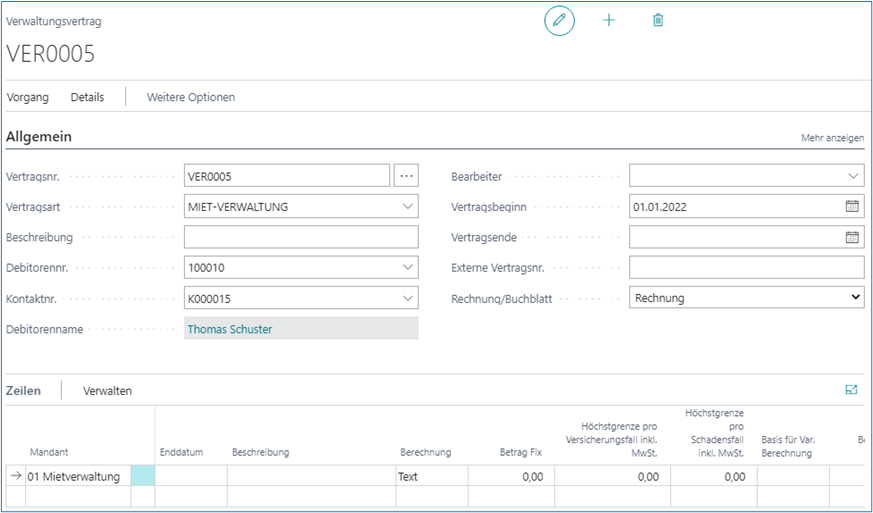This screenshot has width=873, height=513.
Task: Open the Bearbeiter dropdown
Action: [852, 176]
